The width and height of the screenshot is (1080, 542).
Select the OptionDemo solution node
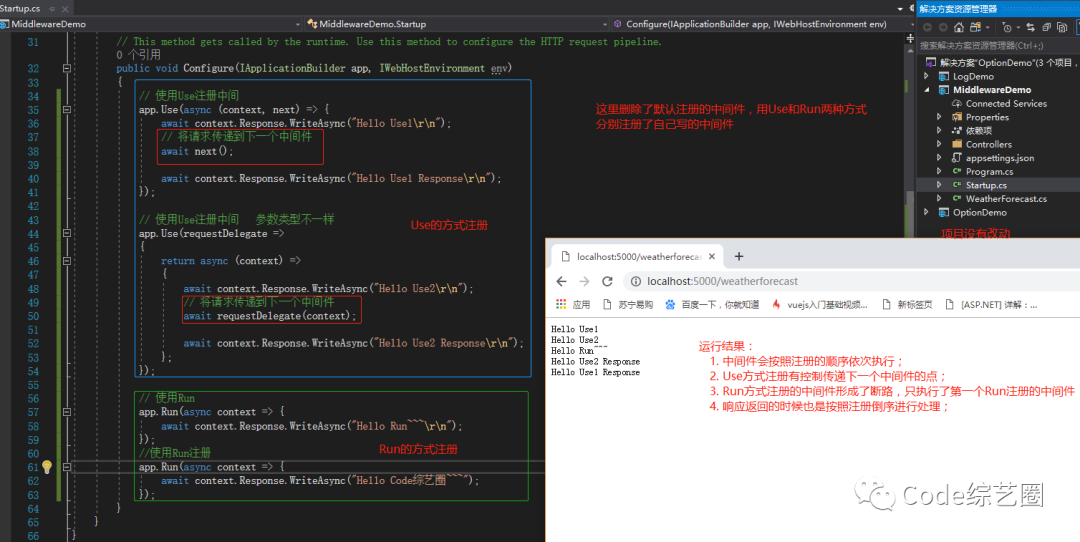pos(999,63)
